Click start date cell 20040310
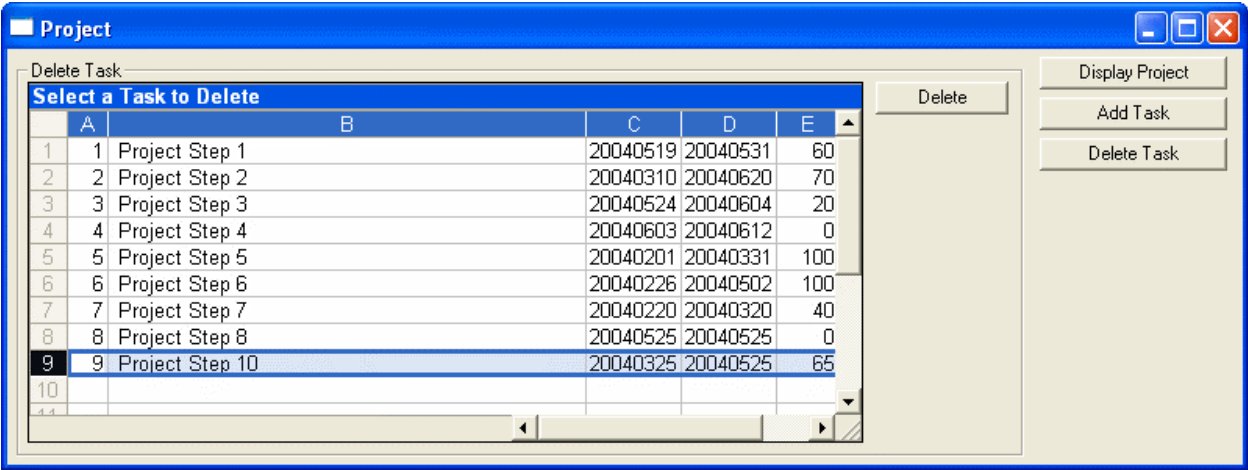Image resolution: width=1248 pixels, height=470 pixels. click(633, 178)
